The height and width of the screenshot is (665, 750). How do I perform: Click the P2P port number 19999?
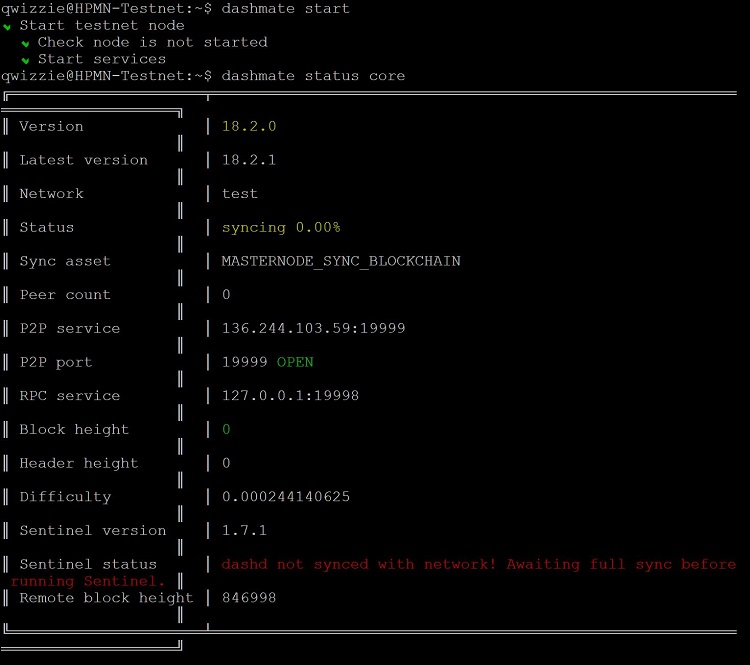(x=244, y=362)
